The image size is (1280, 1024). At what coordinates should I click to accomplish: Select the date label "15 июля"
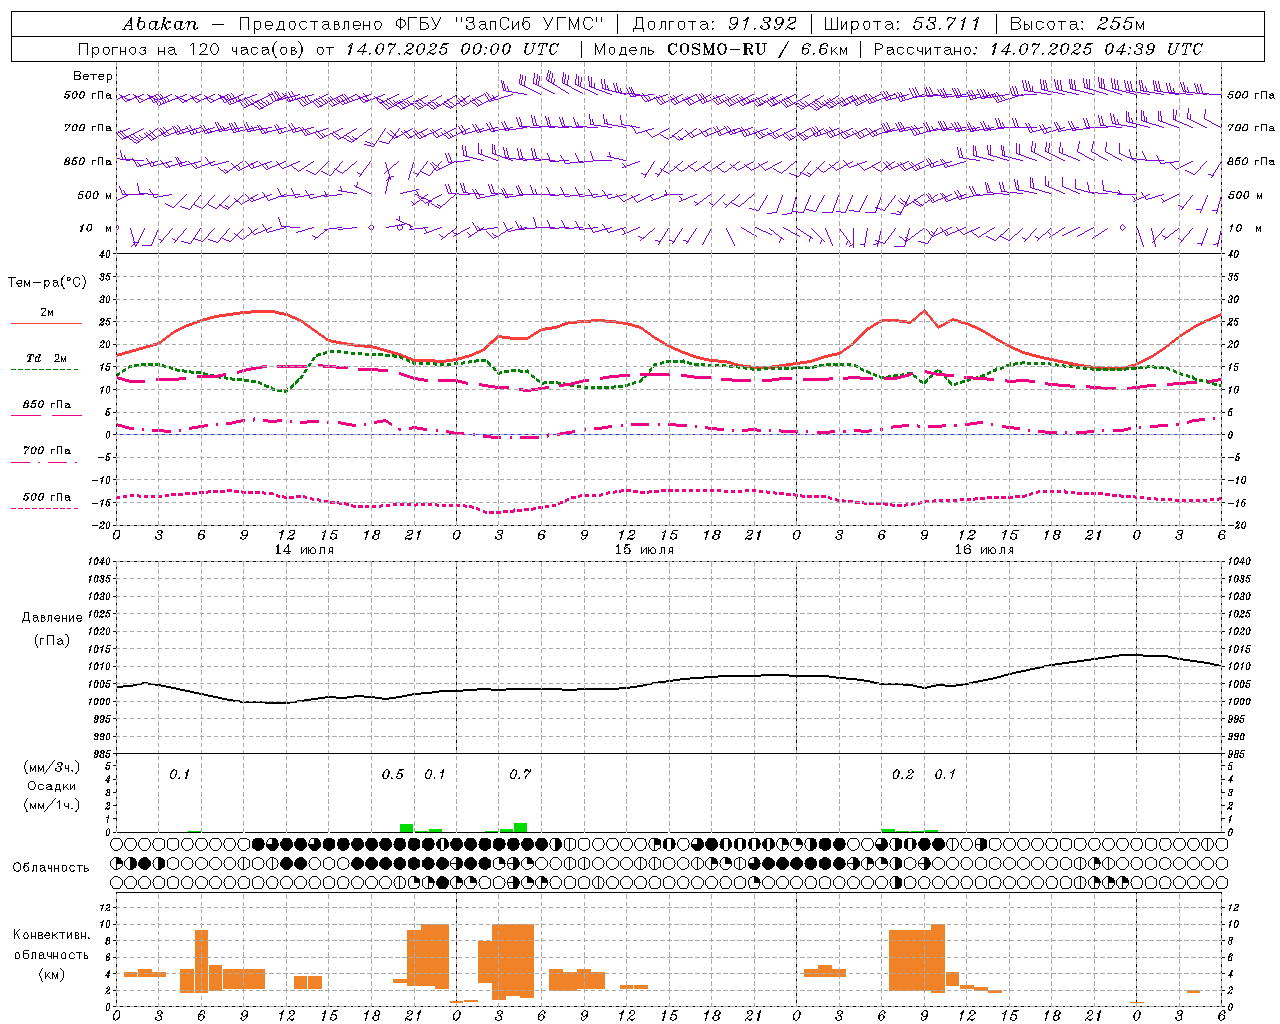click(x=644, y=550)
